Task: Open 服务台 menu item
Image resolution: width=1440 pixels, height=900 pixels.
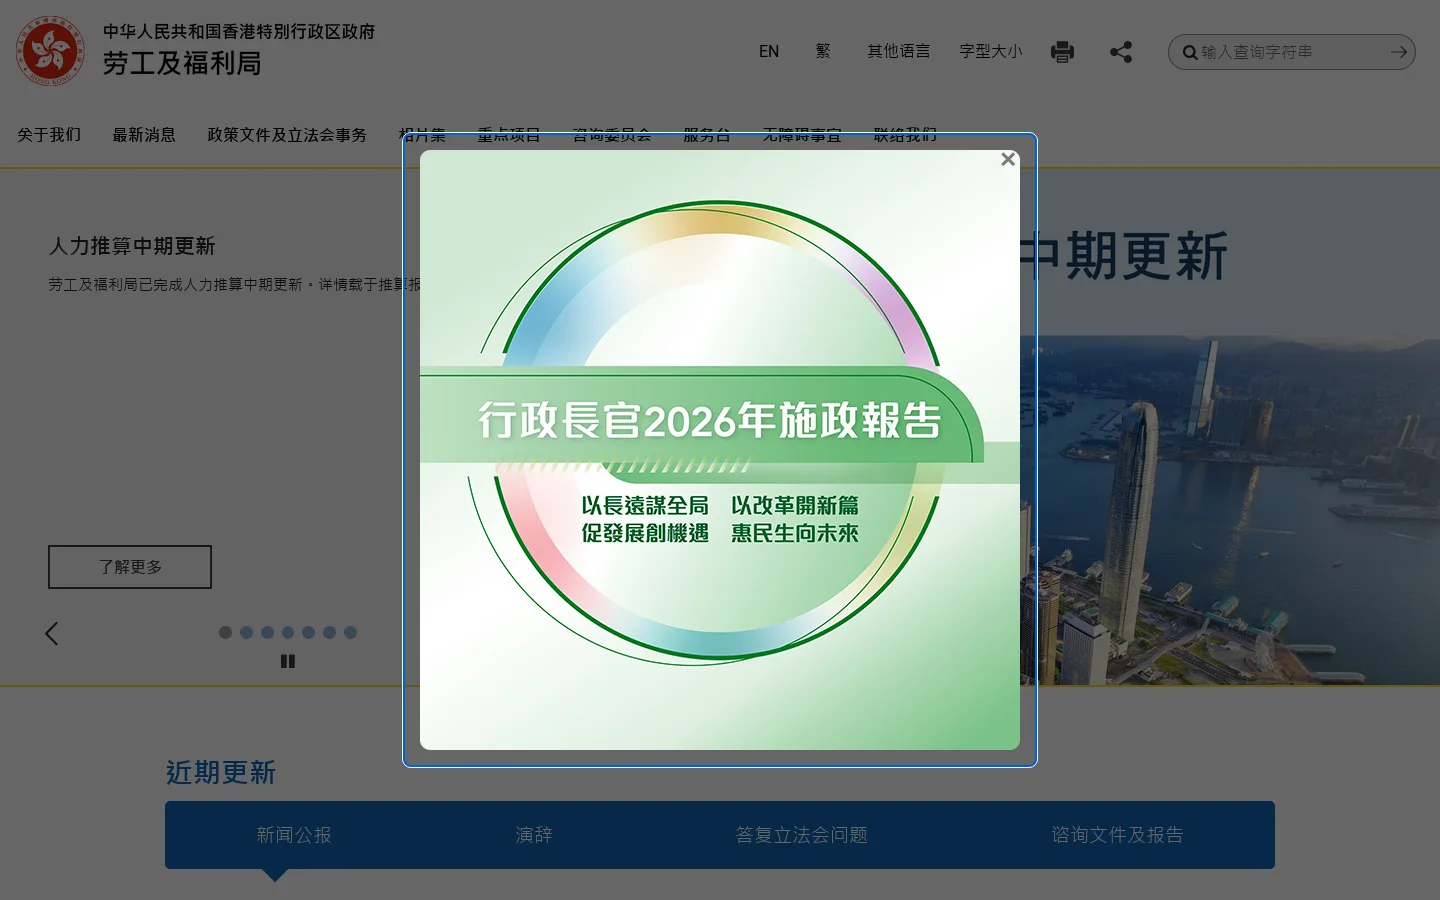Action: [x=707, y=135]
